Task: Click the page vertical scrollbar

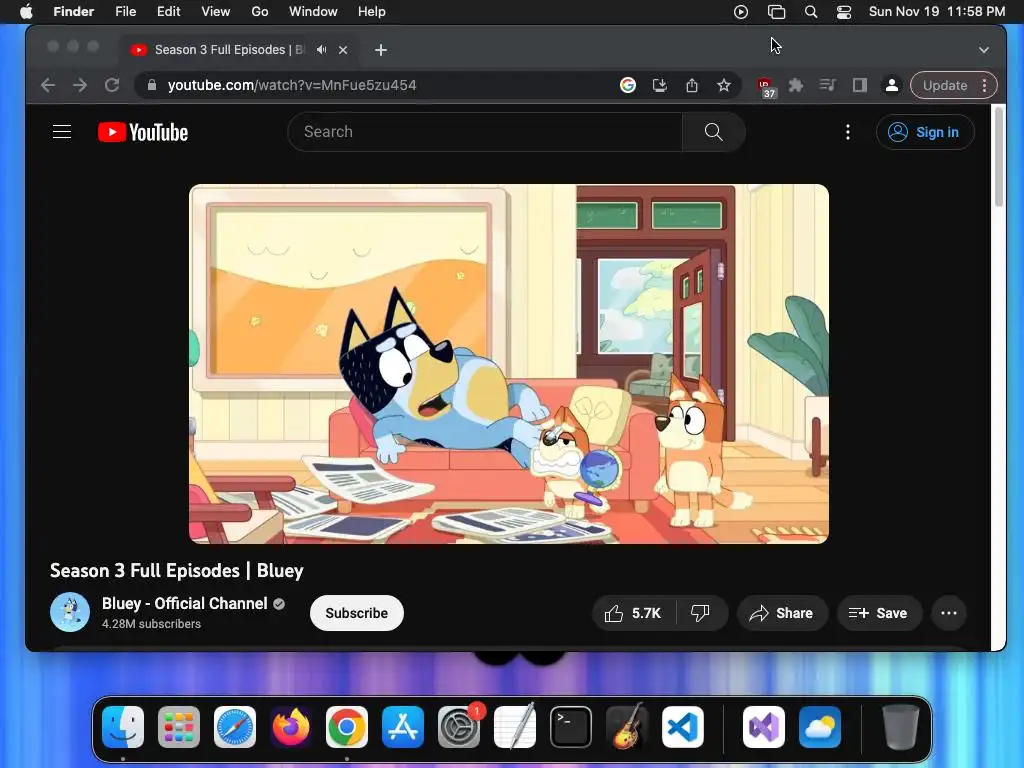Action: click(999, 157)
